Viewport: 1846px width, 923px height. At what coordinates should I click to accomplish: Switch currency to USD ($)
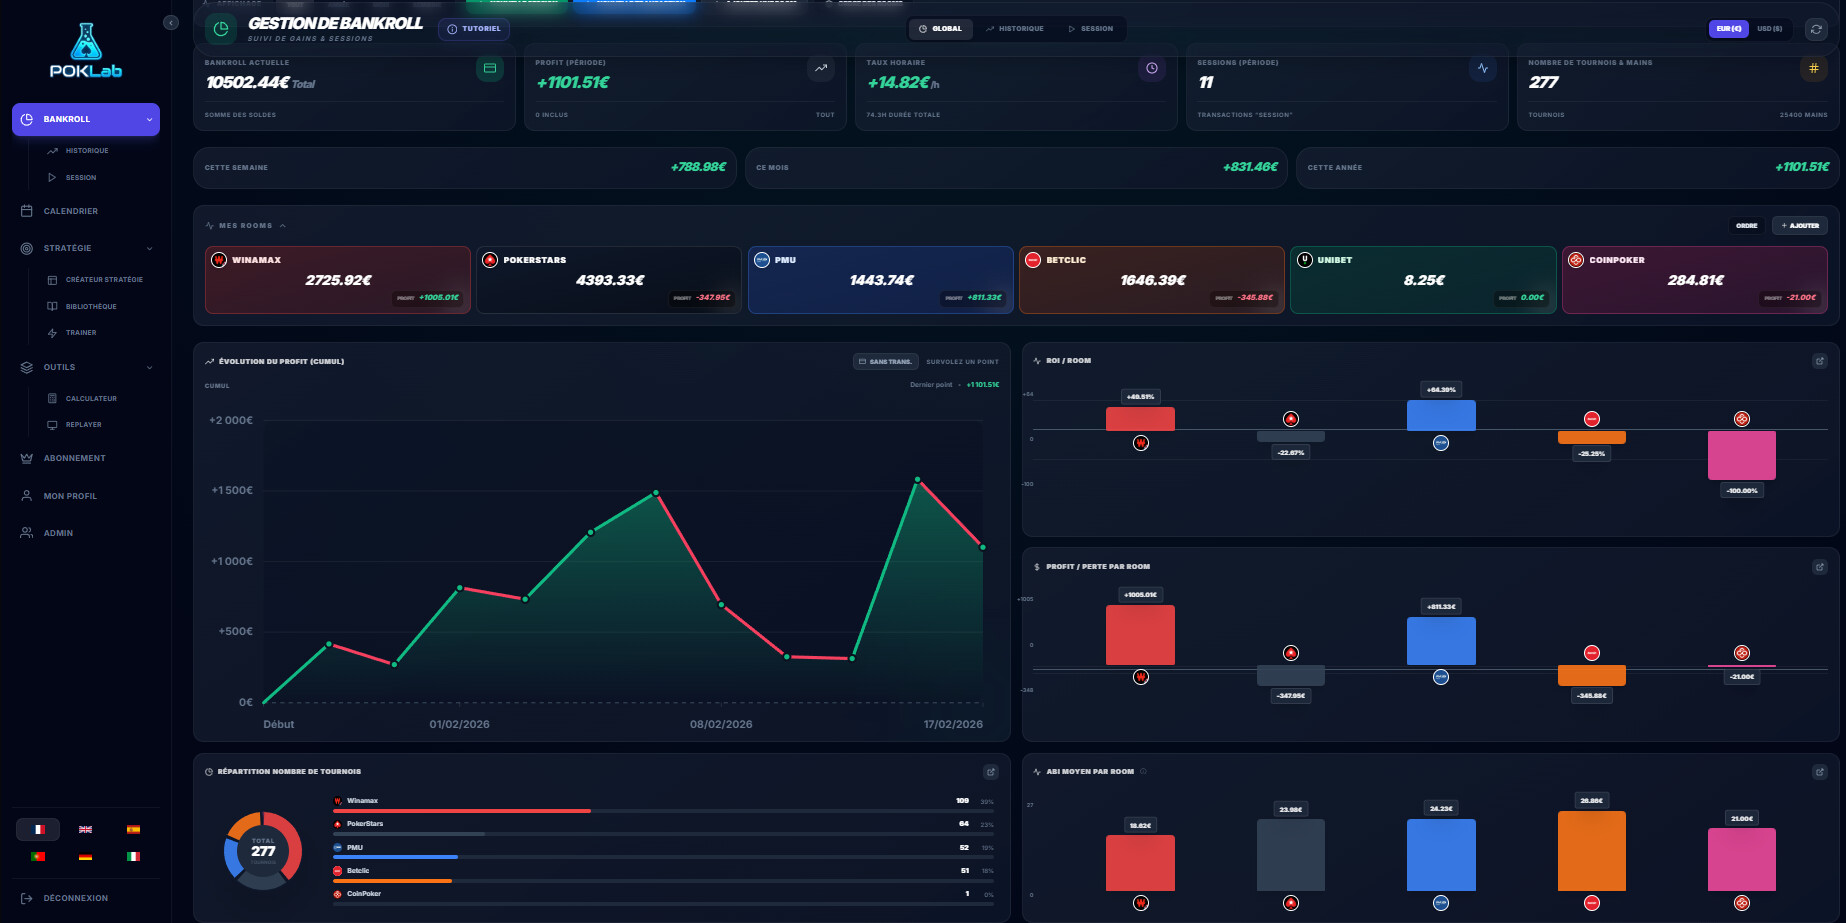[1769, 29]
